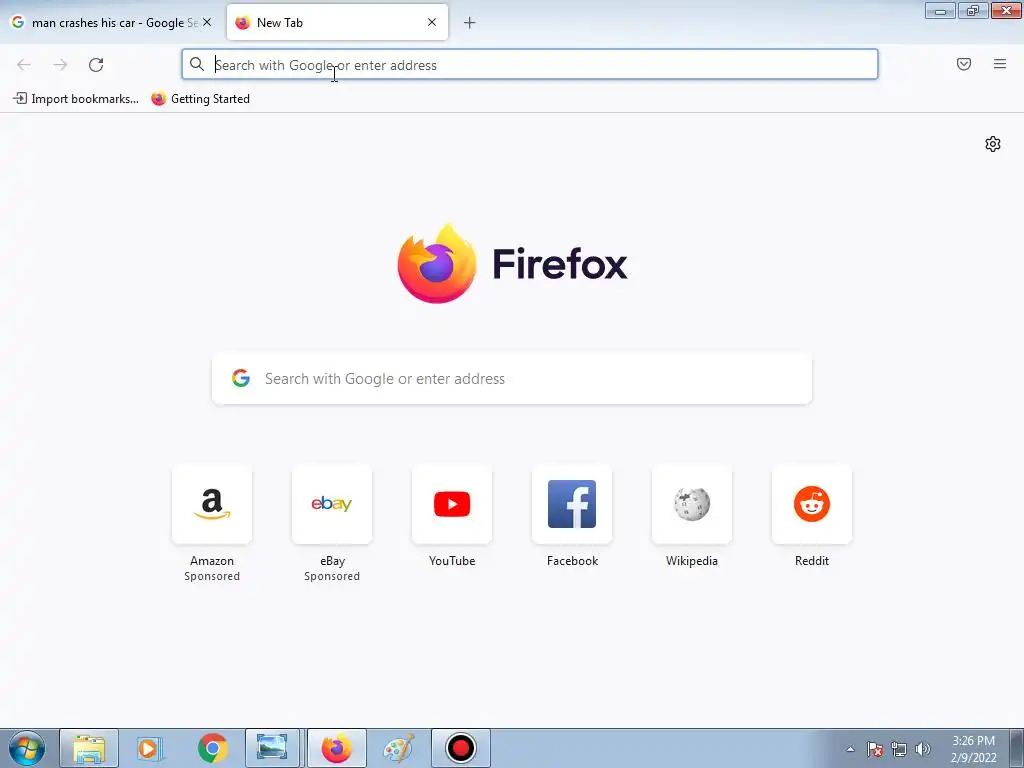Close the New Tab tab
The width and height of the screenshot is (1024, 768).
coord(432,22)
